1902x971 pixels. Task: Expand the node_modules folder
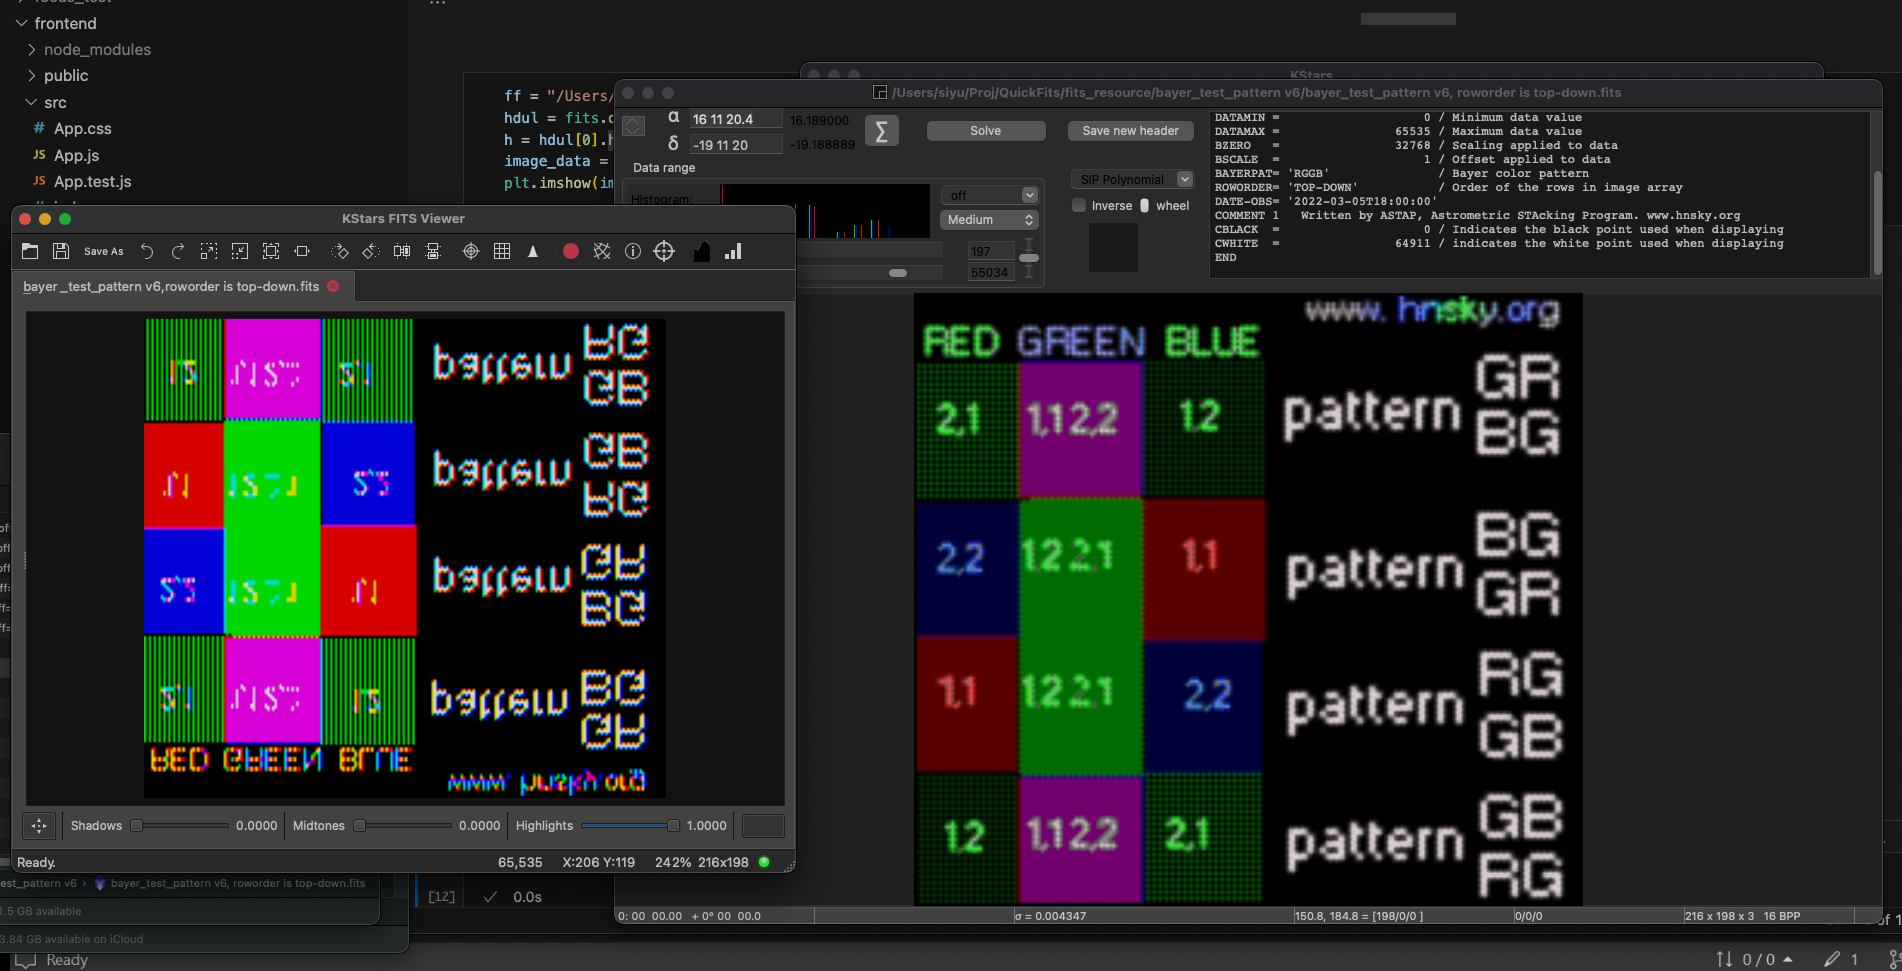pyautogui.click(x=97, y=50)
